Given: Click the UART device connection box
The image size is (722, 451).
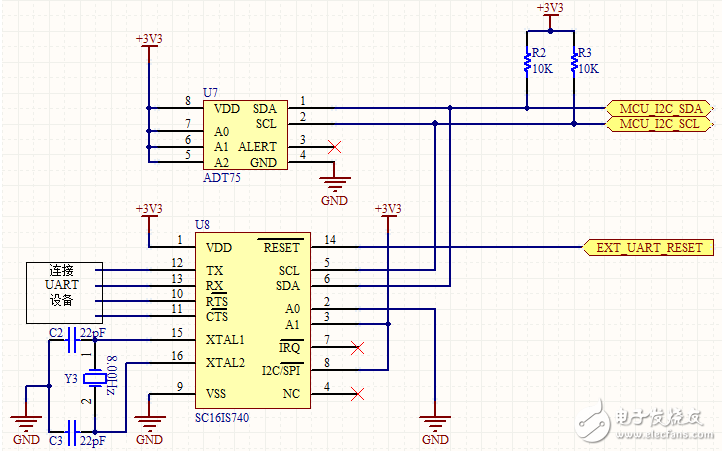Looking at the screenshot, I should [62, 292].
